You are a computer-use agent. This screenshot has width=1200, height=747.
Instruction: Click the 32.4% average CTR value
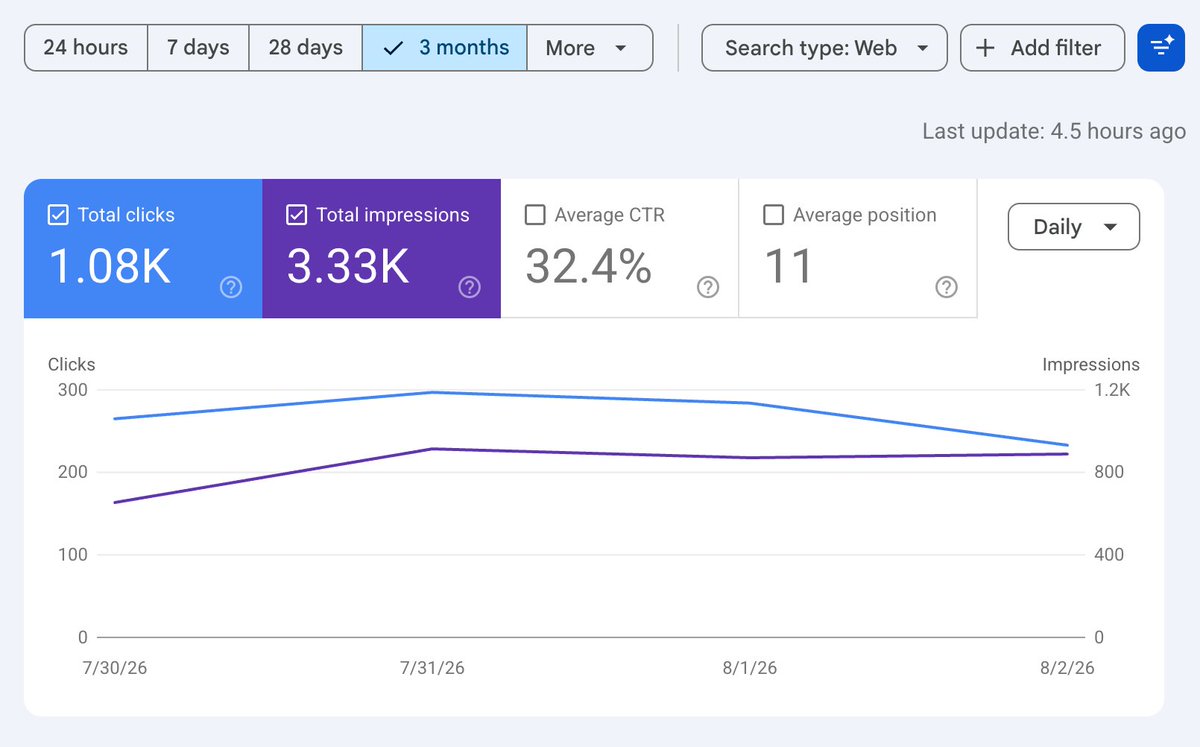click(589, 267)
